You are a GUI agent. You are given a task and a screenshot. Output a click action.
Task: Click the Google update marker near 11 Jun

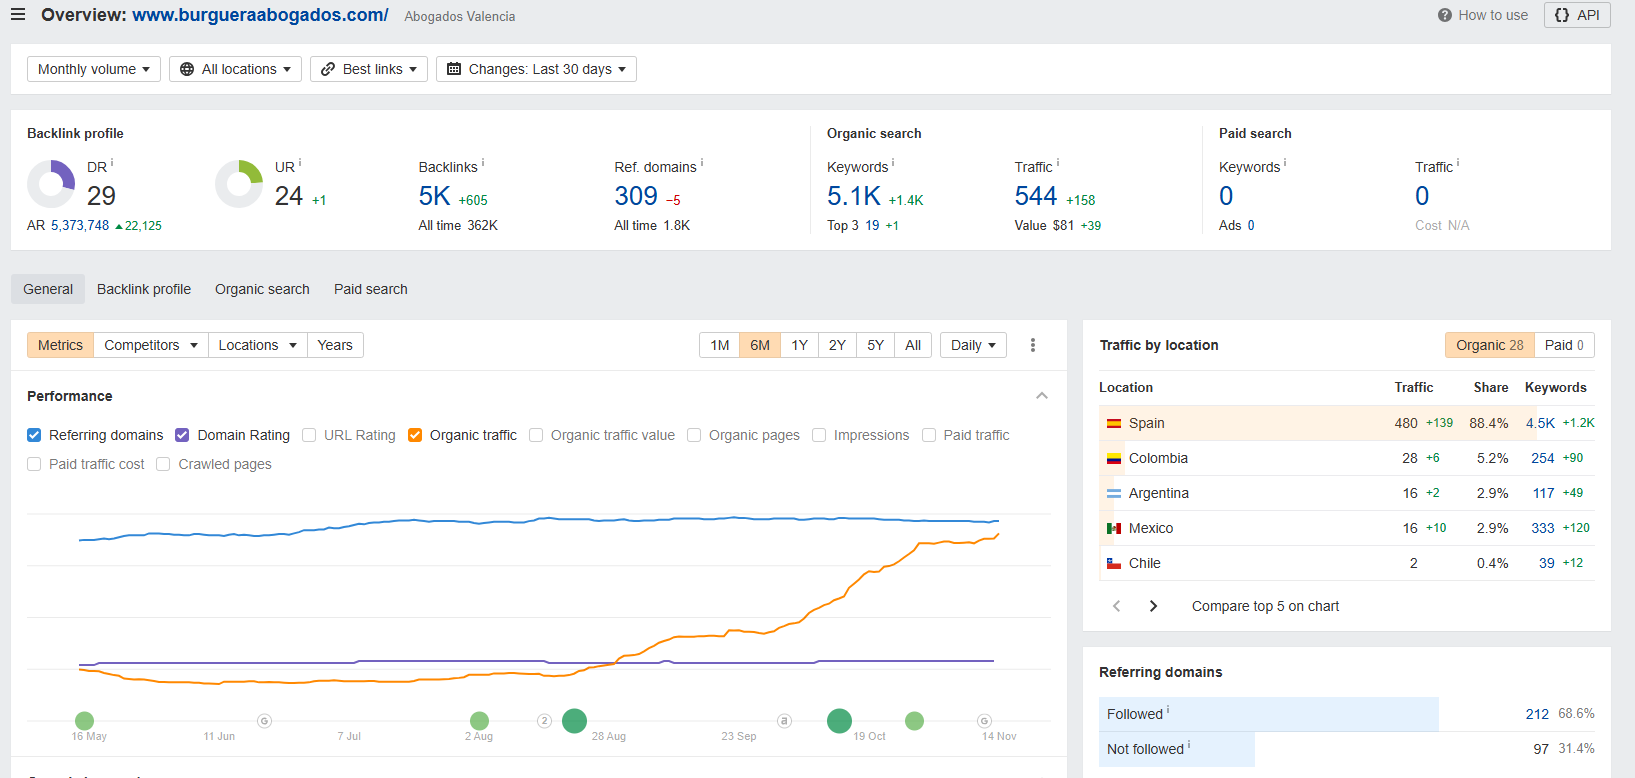[x=264, y=720]
